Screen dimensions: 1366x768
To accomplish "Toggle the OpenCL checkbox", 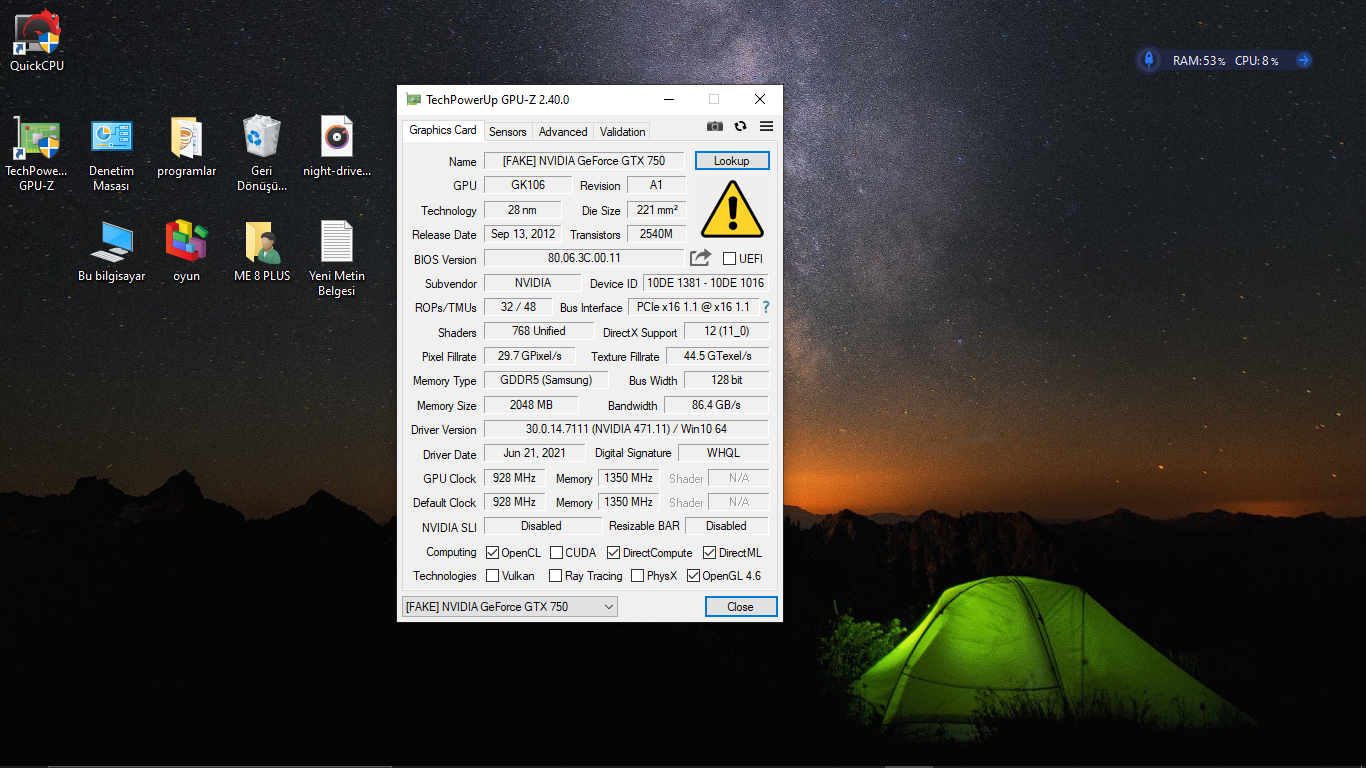I will (492, 553).
